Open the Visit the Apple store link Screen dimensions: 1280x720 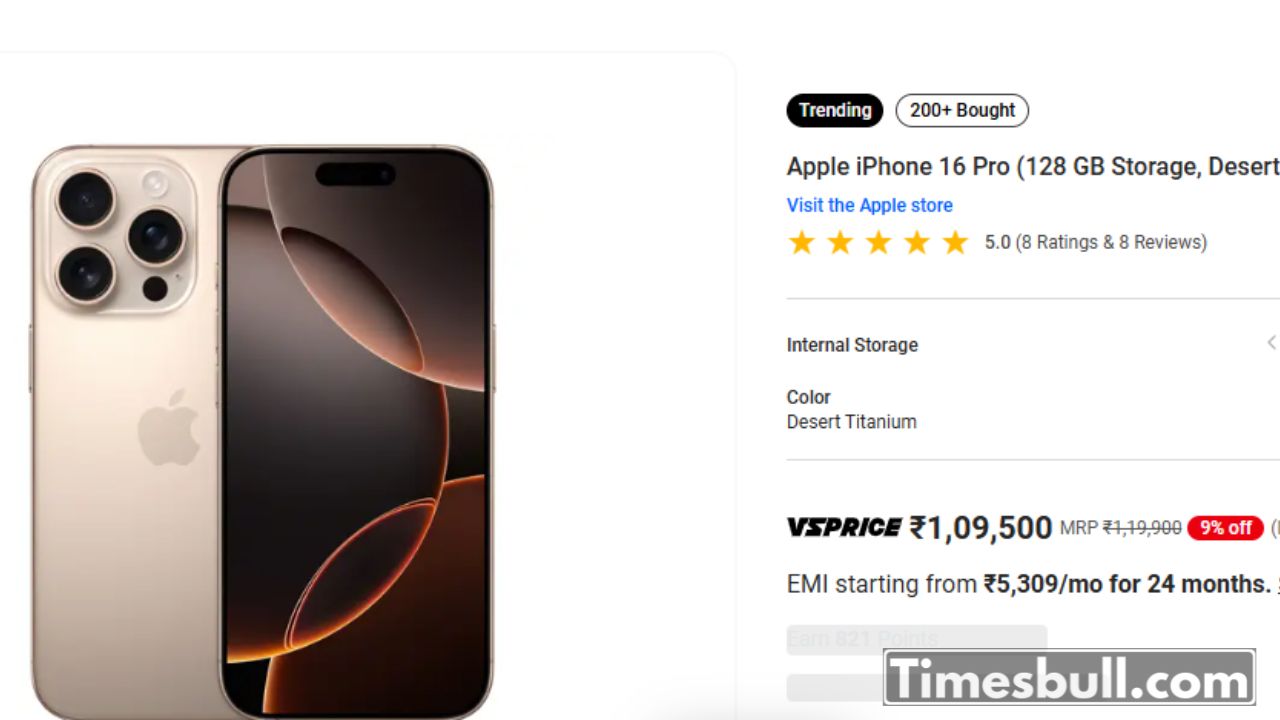tap(869, 205)
